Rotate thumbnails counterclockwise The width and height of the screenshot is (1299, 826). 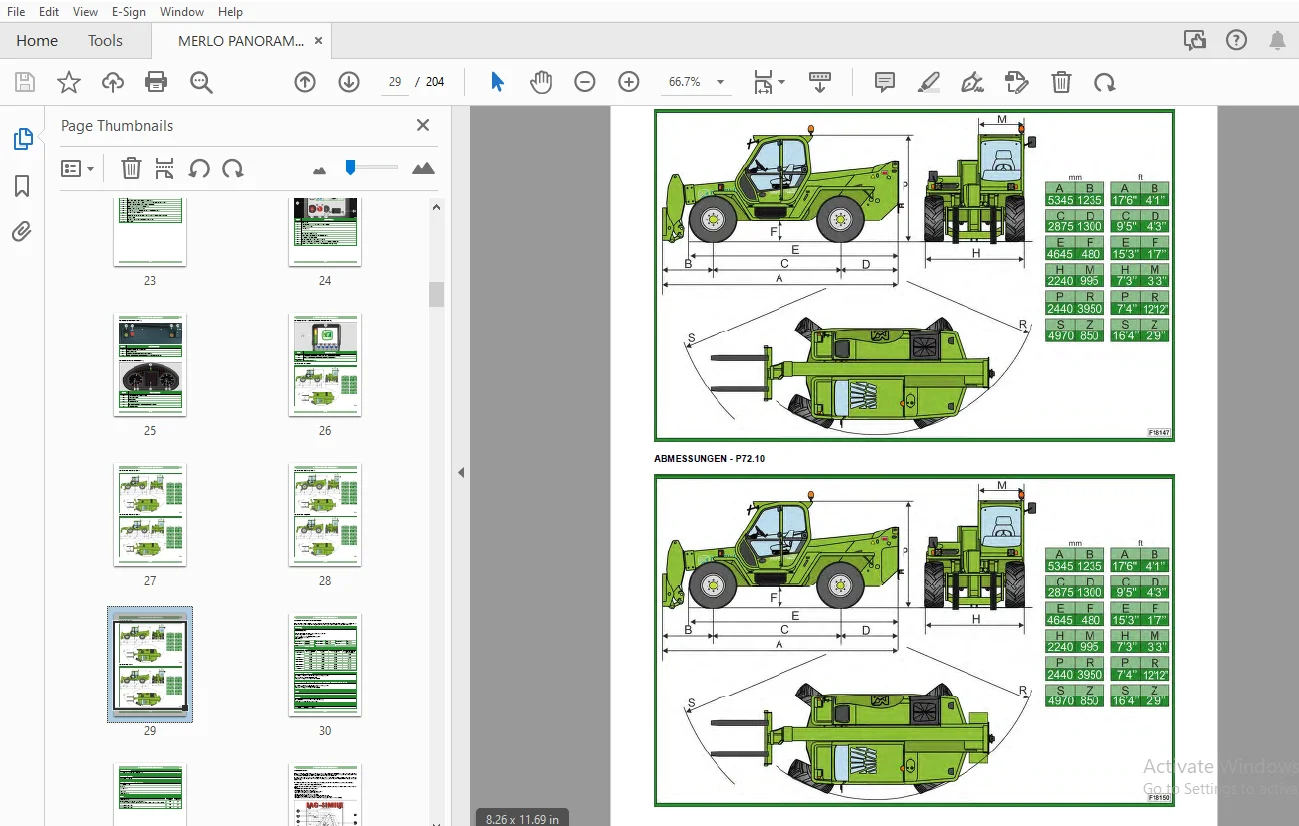pos(199,169)
